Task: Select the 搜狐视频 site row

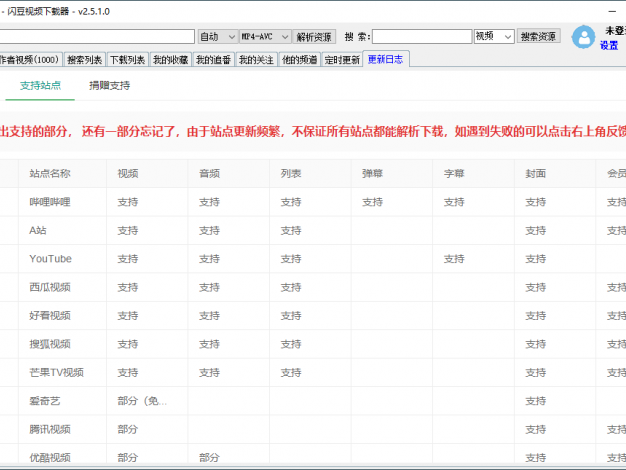Action: [313, 344]
